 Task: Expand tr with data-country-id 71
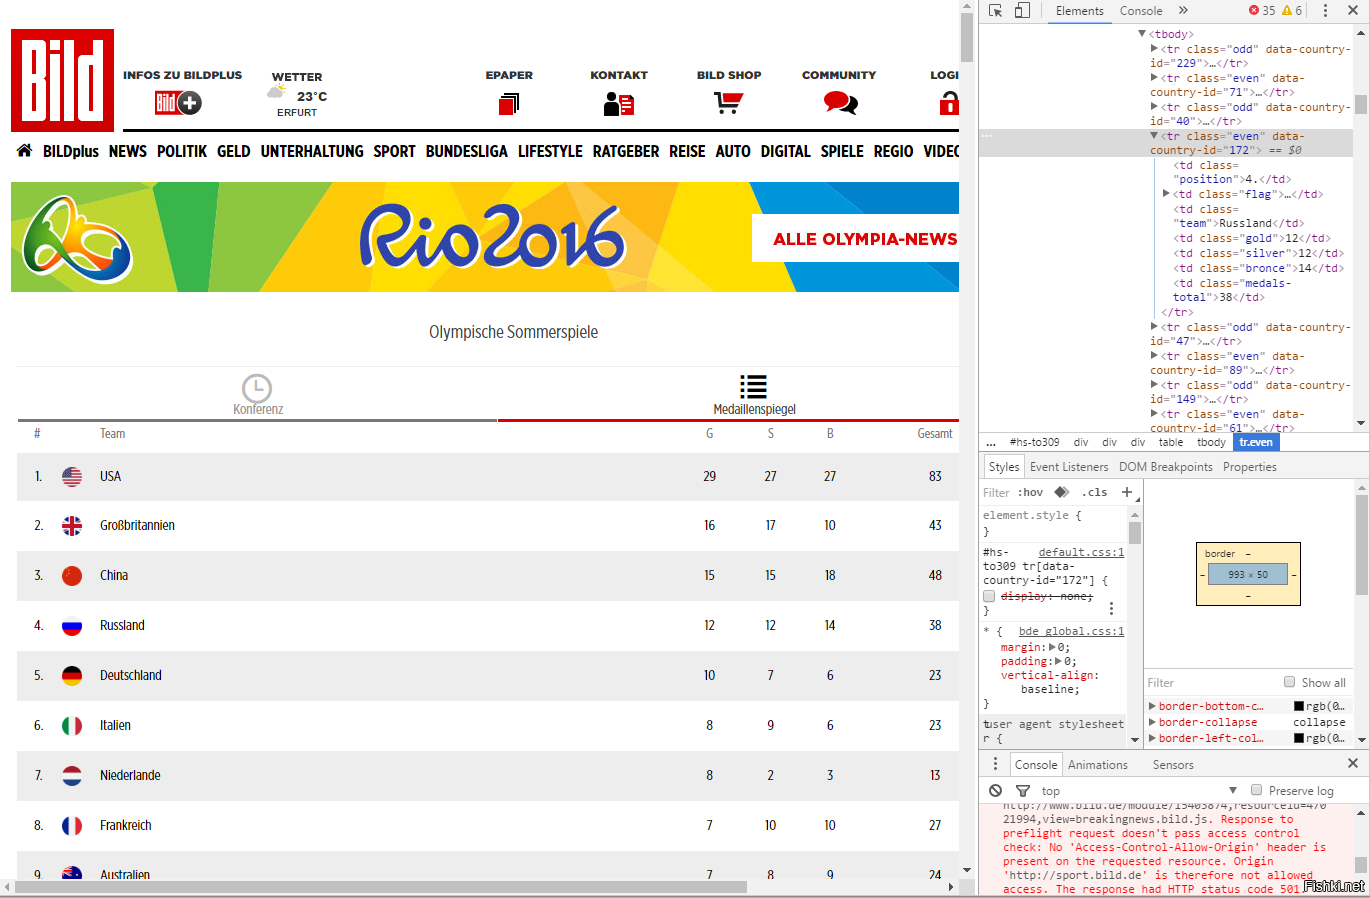(x=1154, y=78)
